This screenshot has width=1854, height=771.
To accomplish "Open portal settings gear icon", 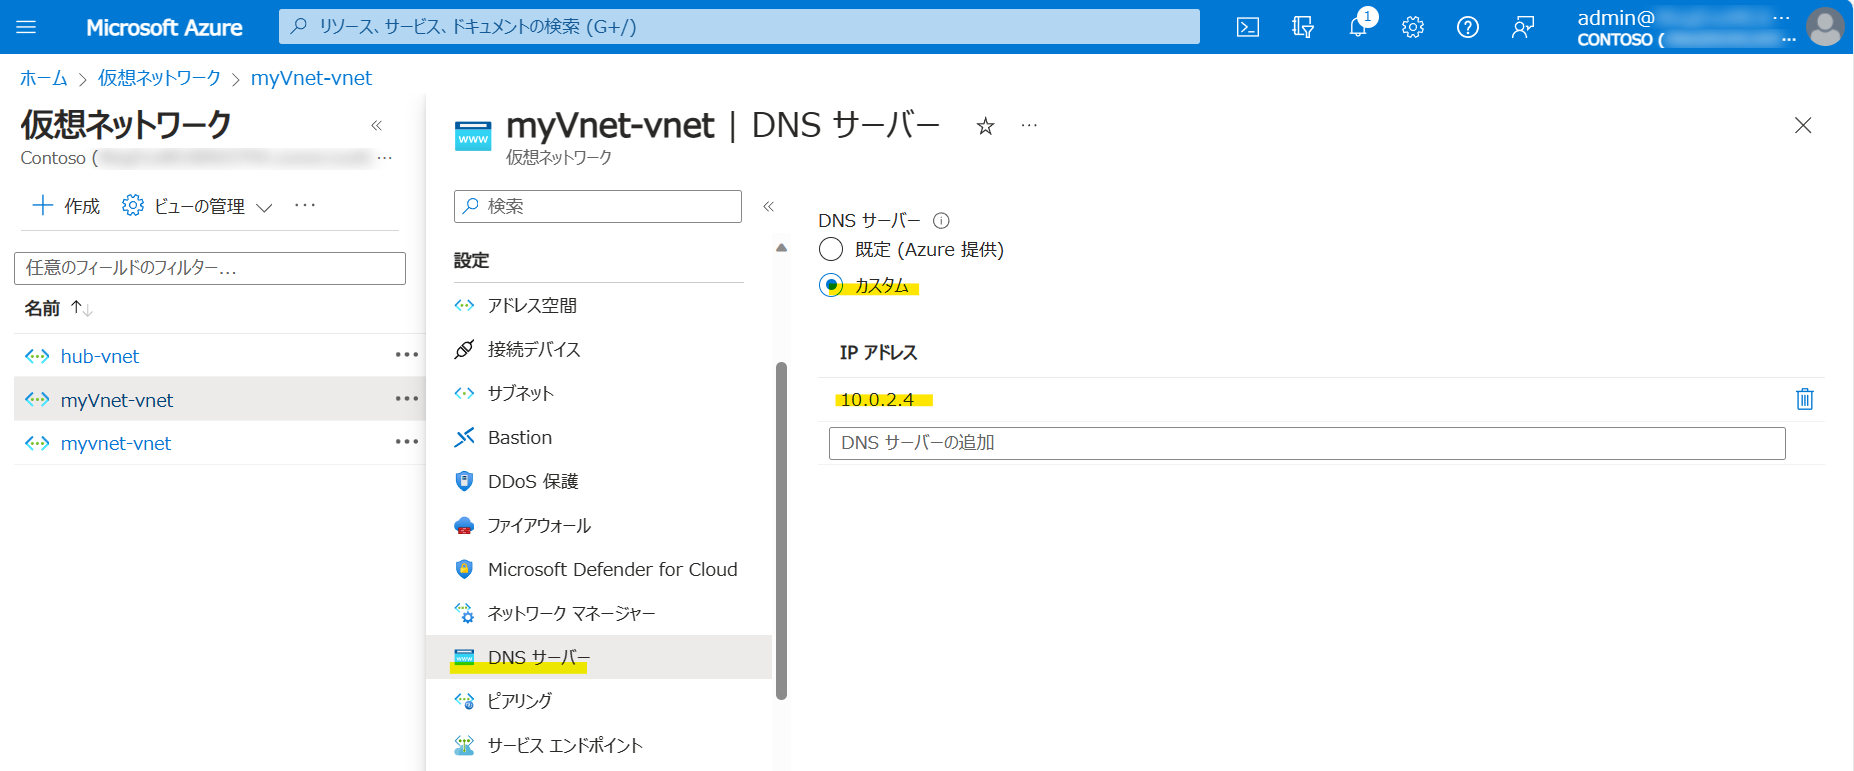I will (1413, 27).
